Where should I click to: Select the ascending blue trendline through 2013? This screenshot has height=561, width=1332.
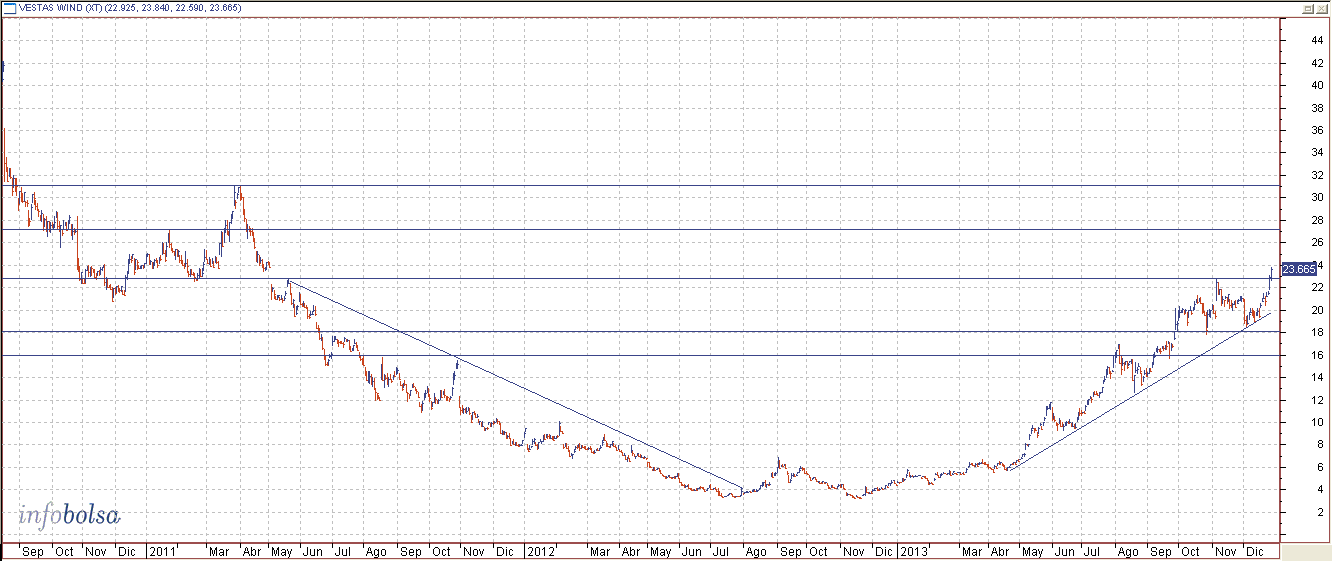click(x=1140, y=390)
